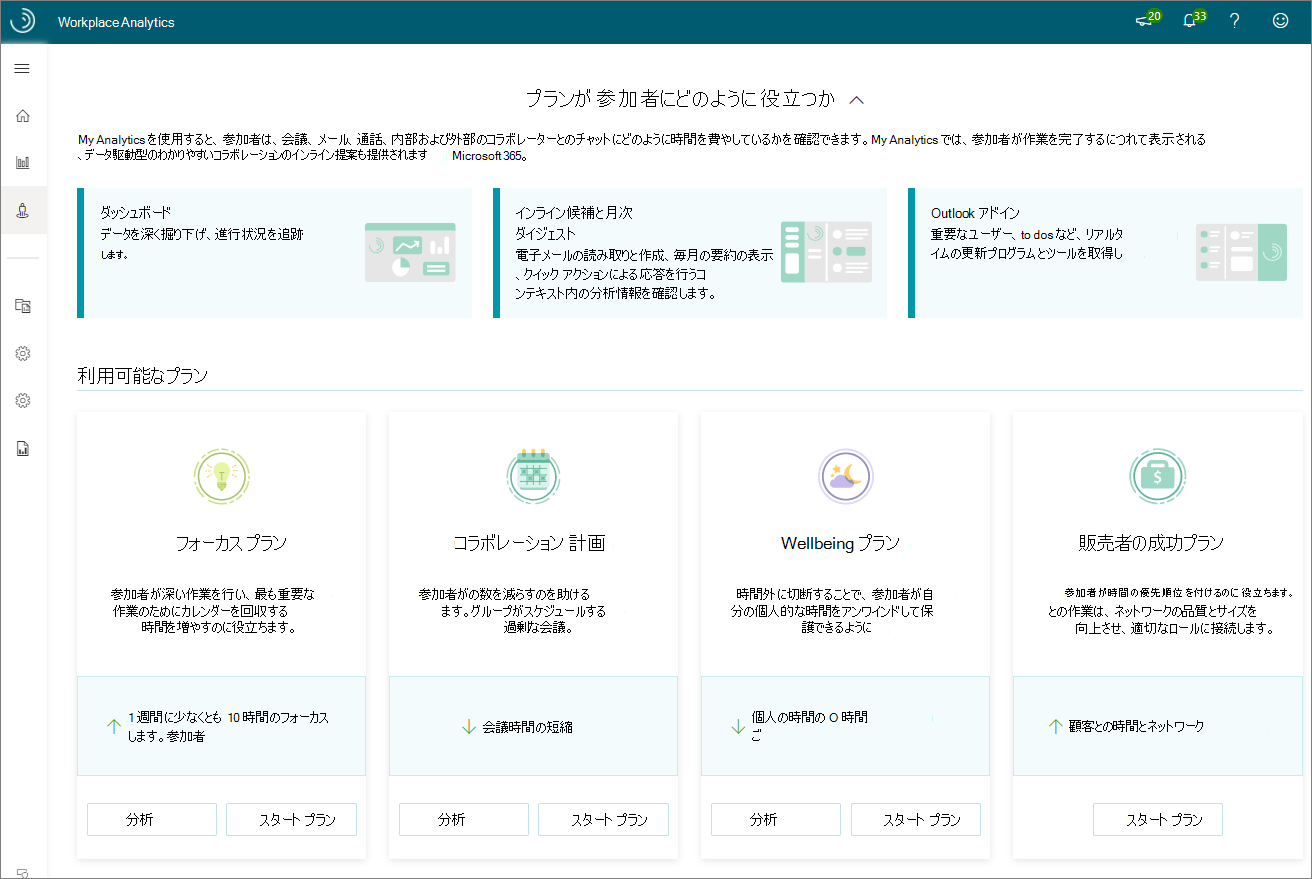This screenshot has height=879, width=1312.
Task: Click the Wellbeing プラン title
Action: pyautogui.click(x=840, y=543)
